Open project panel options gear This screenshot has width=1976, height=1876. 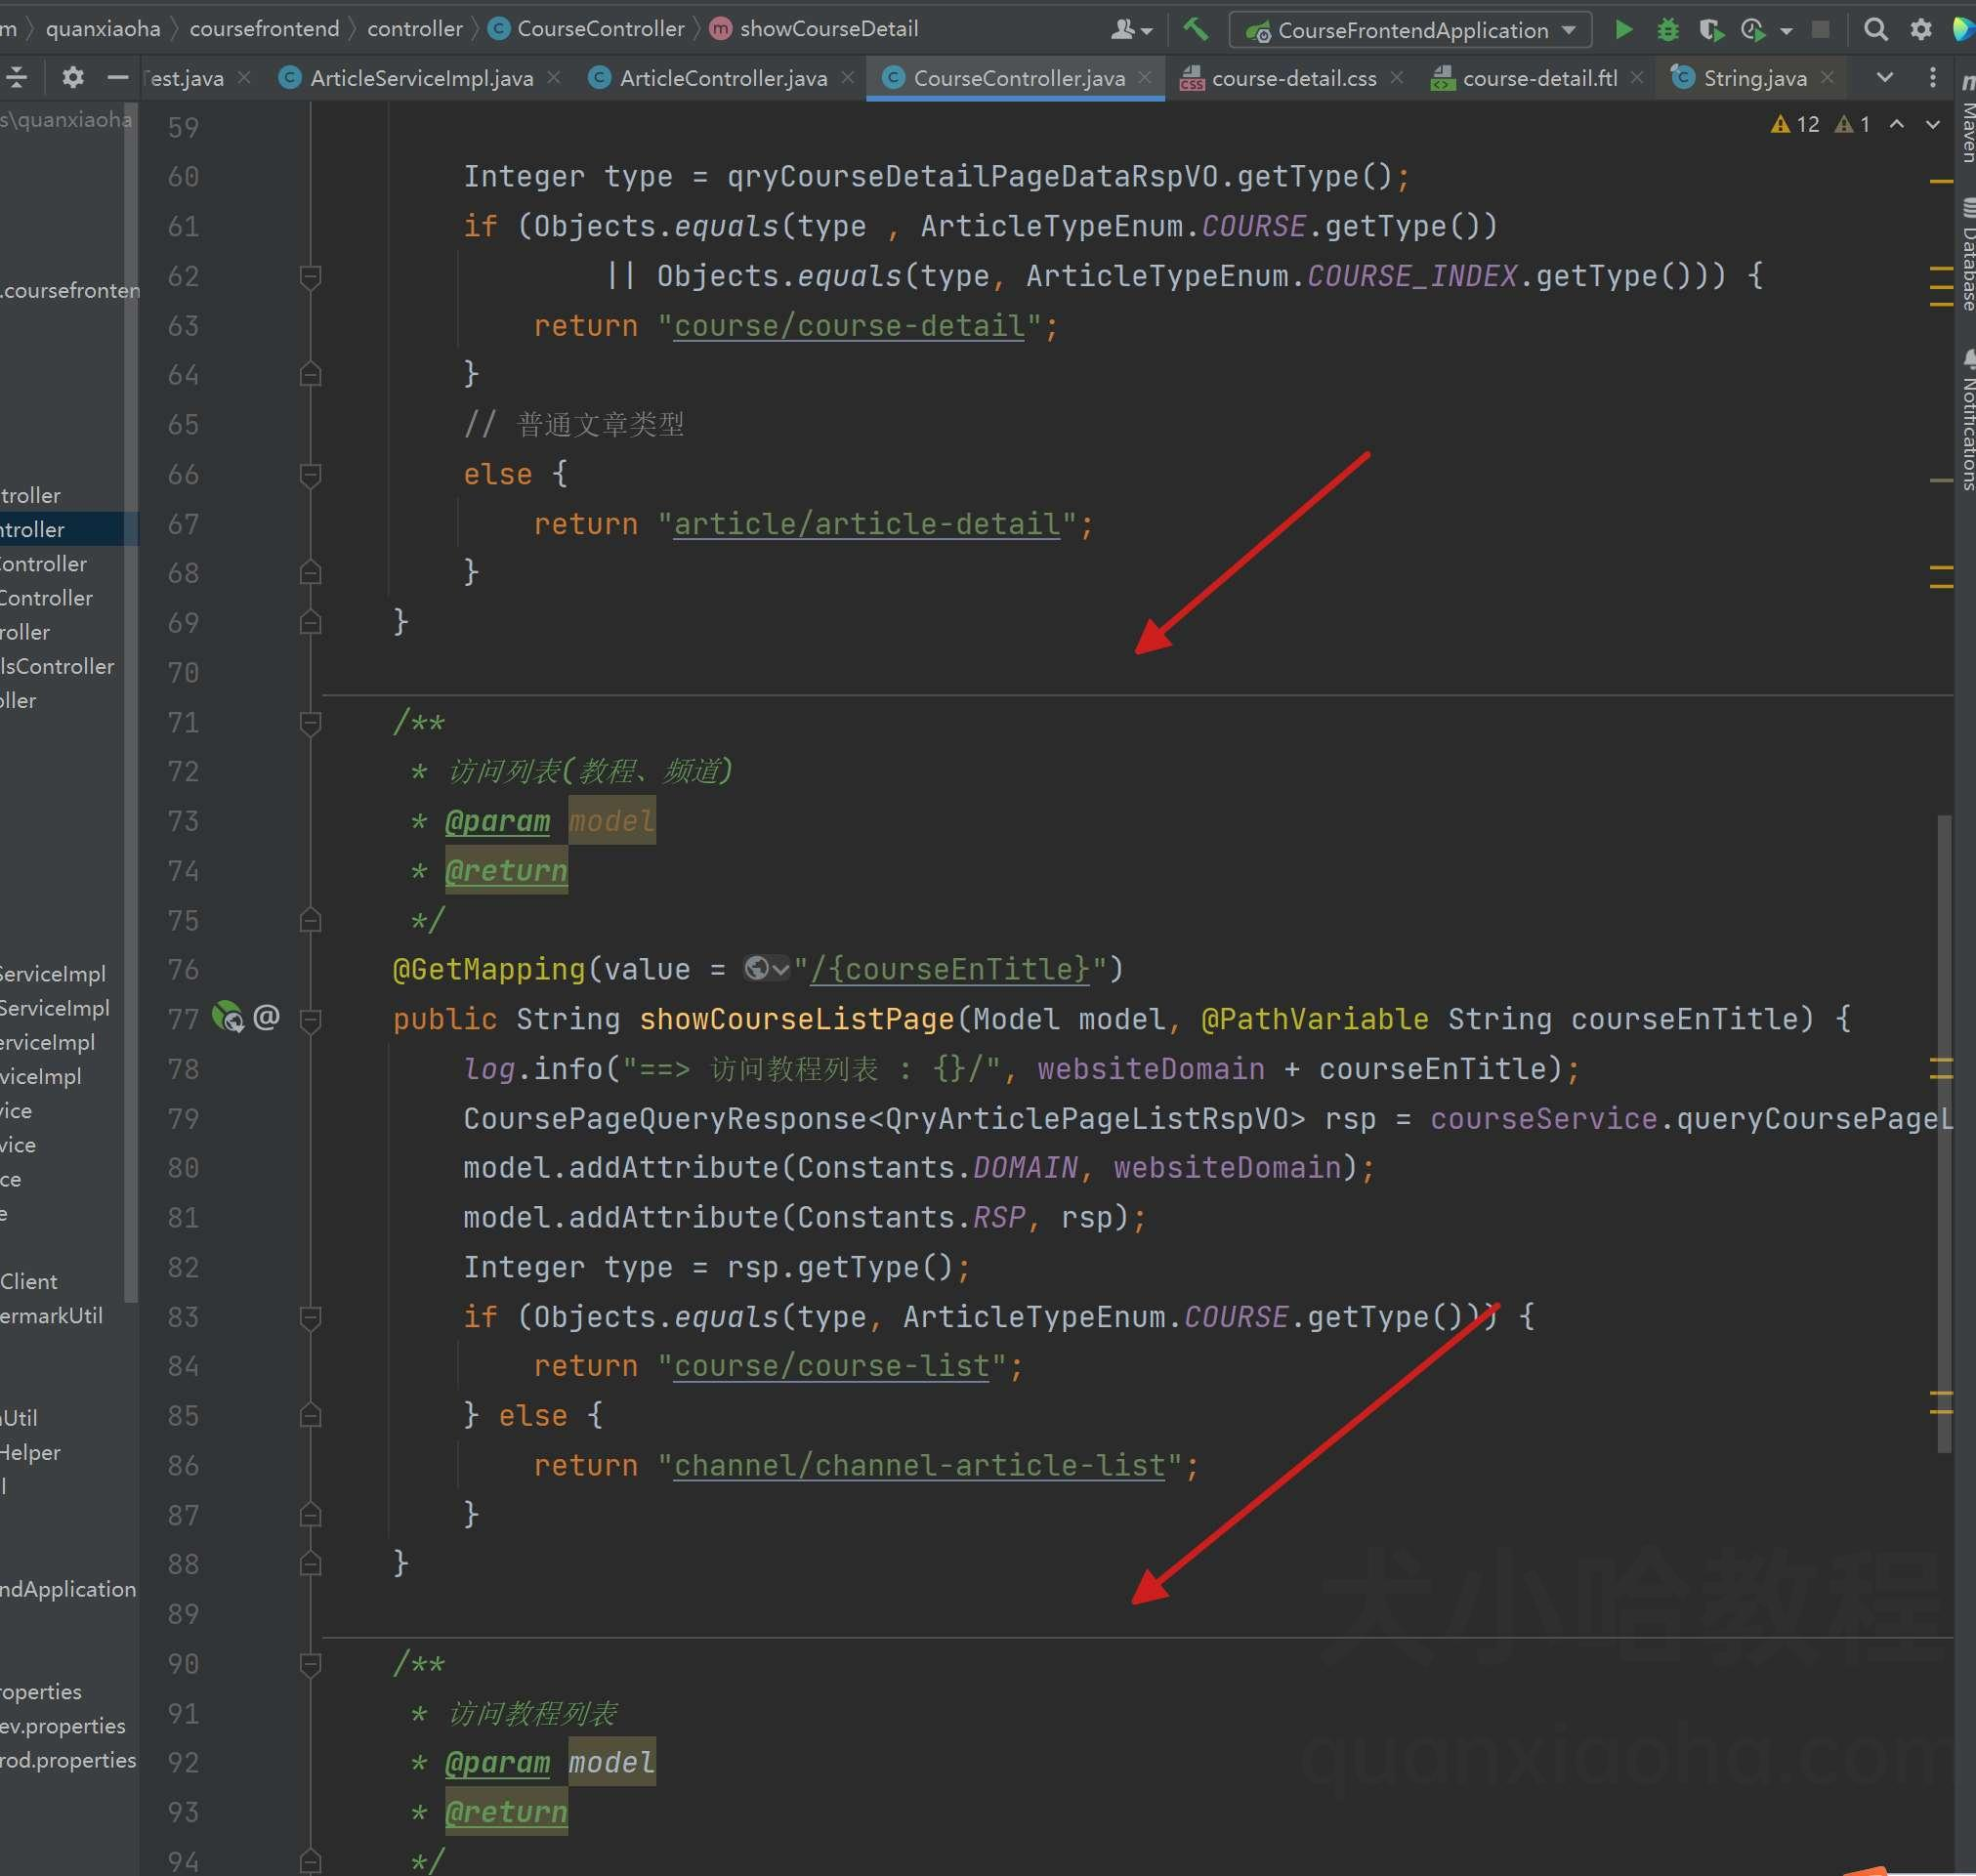[72, 77]
